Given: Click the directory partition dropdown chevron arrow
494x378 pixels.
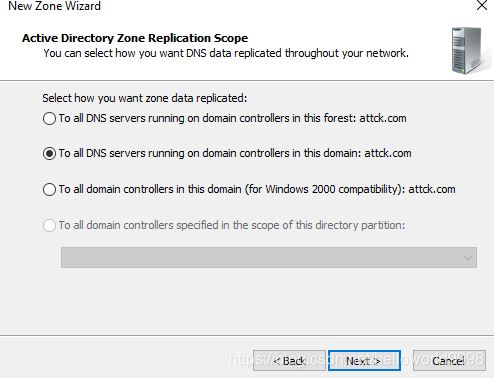Looking at the screenshot, I should point(468,258).
